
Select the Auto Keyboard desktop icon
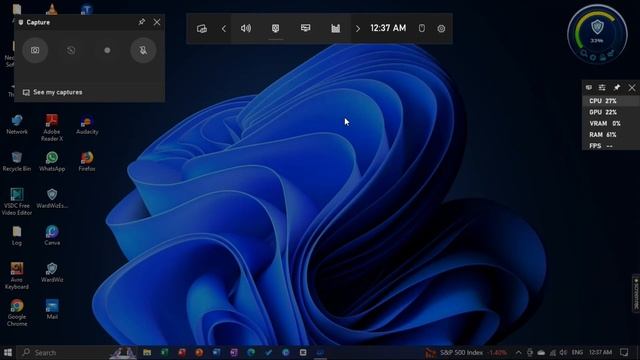point(17,276)
